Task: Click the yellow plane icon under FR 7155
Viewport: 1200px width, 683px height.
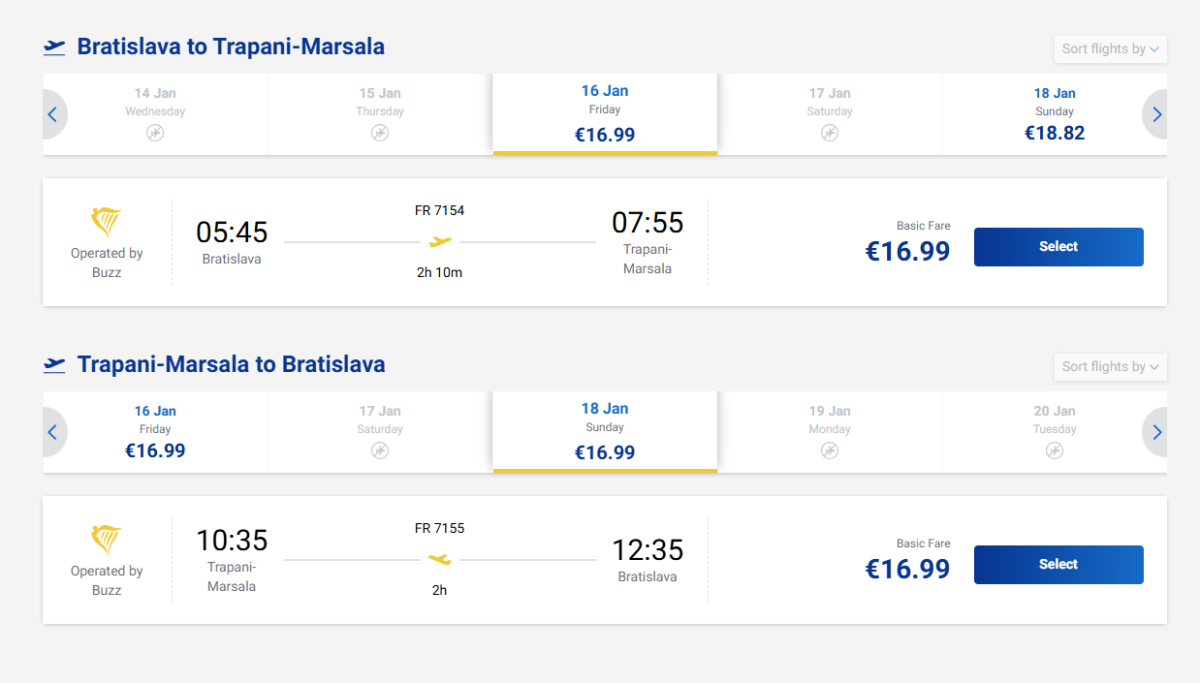Action: click(x=440, y=560)
